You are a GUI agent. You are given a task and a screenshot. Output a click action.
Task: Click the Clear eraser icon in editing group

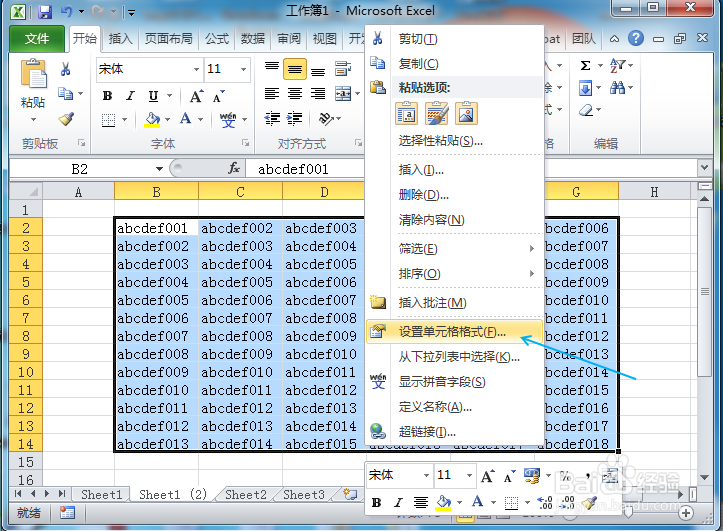[x=586, y=110]
